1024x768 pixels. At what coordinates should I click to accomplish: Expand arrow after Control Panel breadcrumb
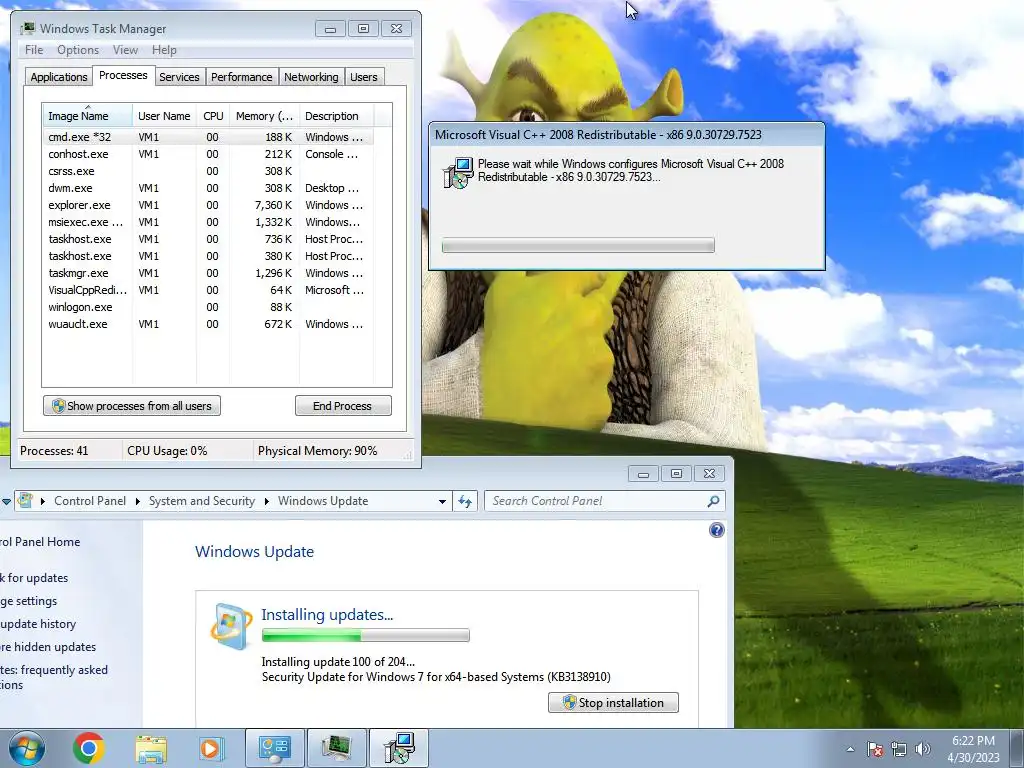(138, 502)
